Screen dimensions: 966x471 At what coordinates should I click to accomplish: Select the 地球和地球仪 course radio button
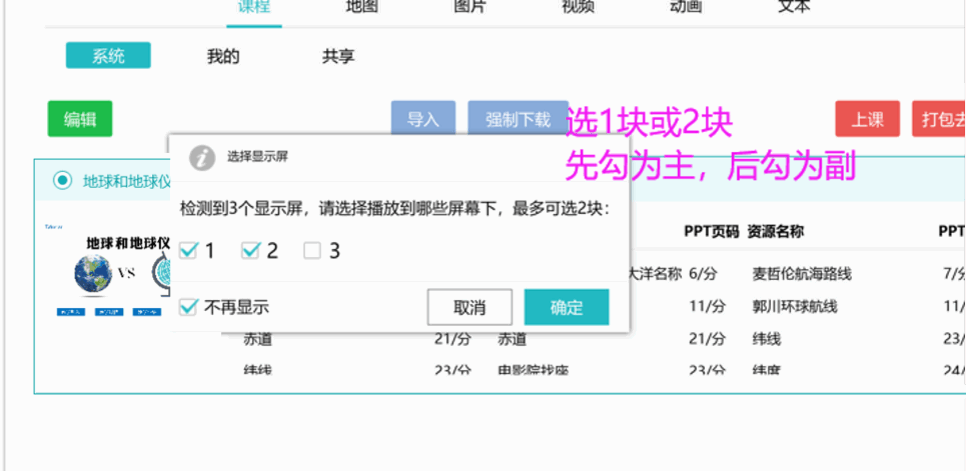[63, 181]
